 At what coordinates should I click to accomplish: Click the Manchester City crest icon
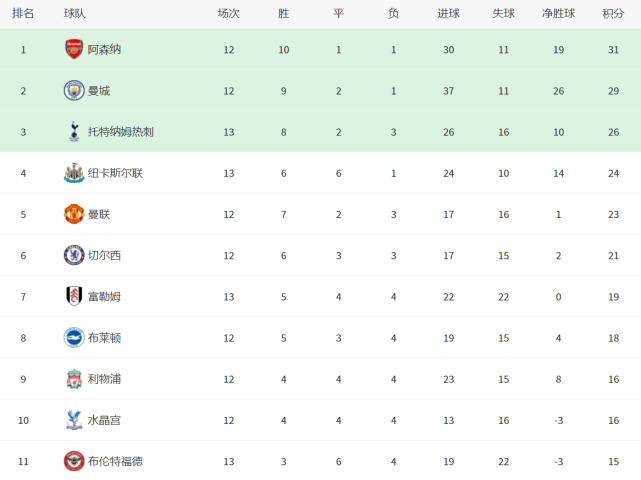(x=74, y=91)
